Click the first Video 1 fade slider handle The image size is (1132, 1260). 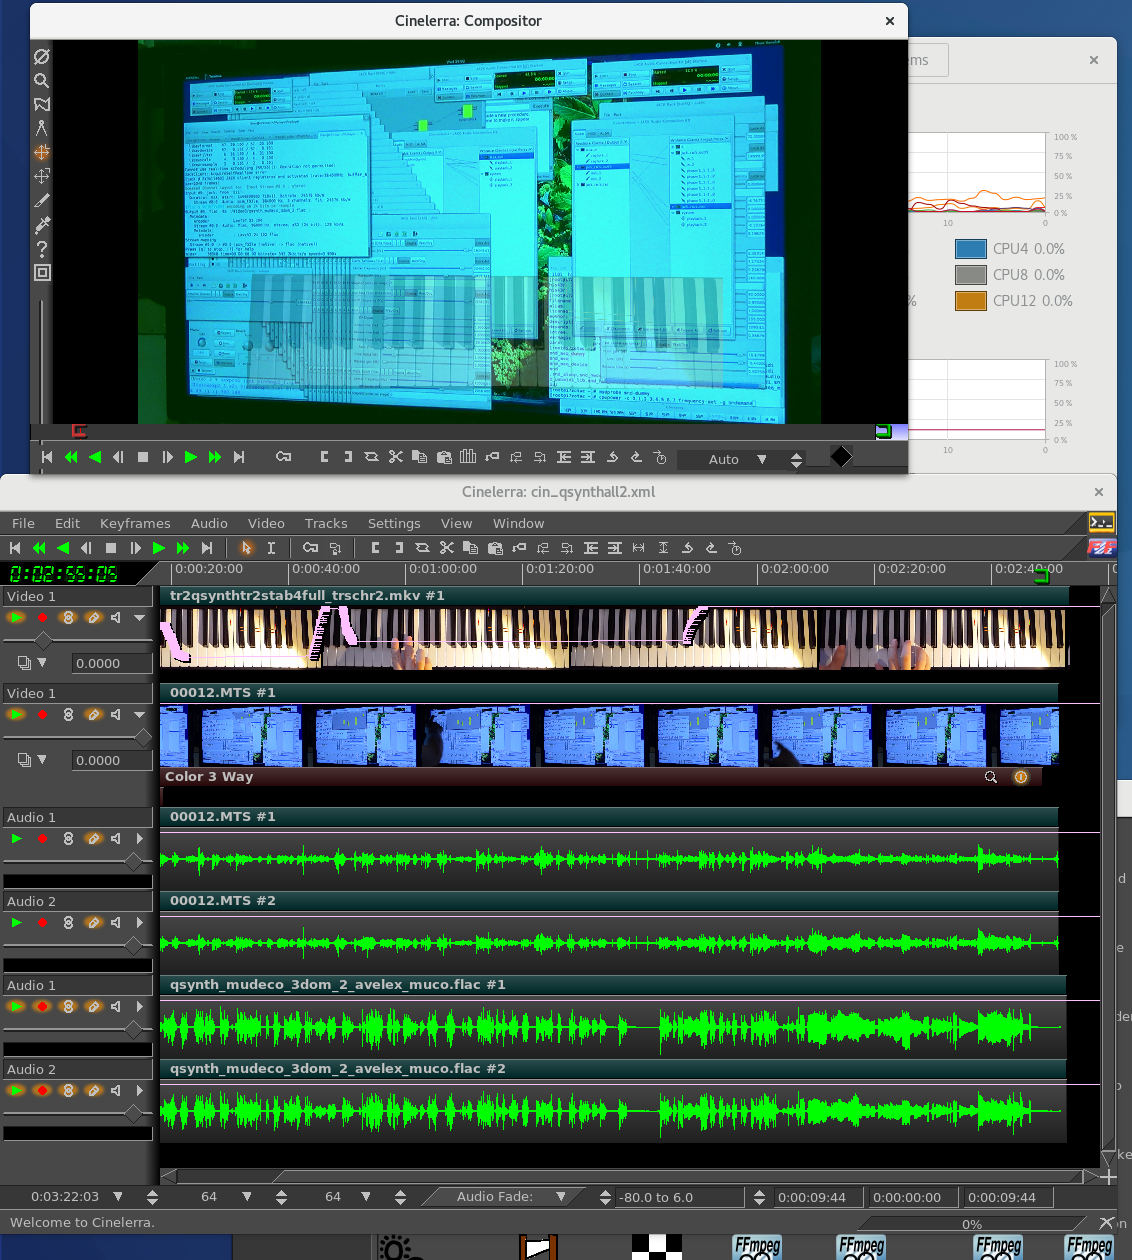pos(43,640)
